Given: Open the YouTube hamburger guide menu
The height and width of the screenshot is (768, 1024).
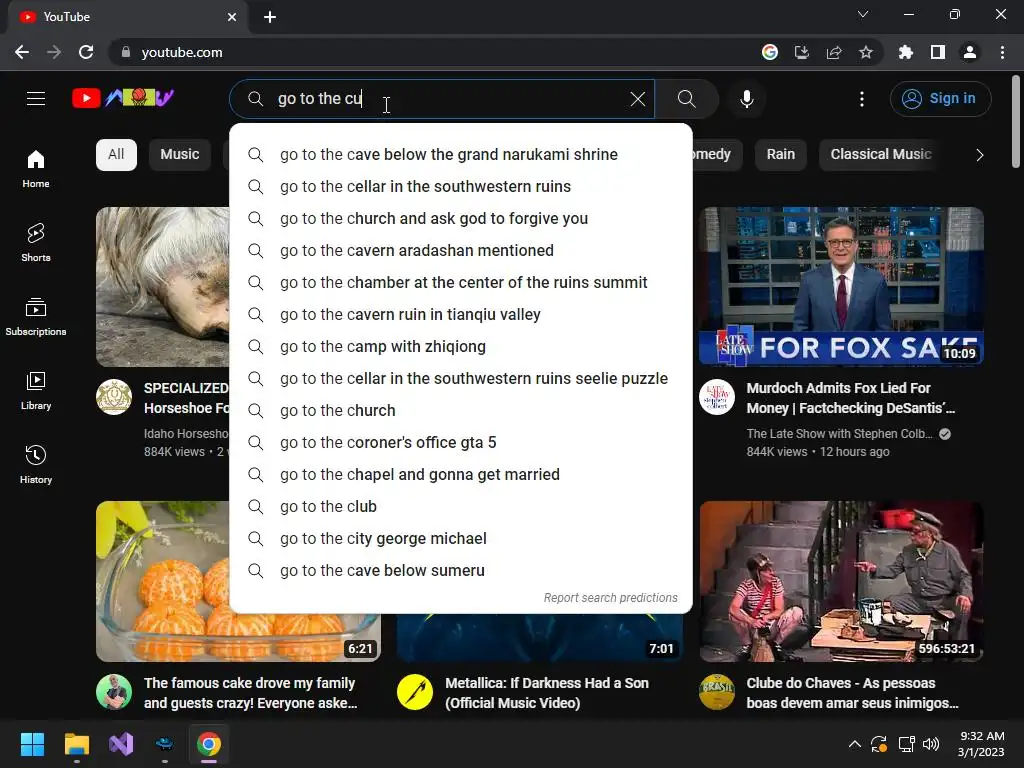Looking at the screenshot, I should point(36,99).
